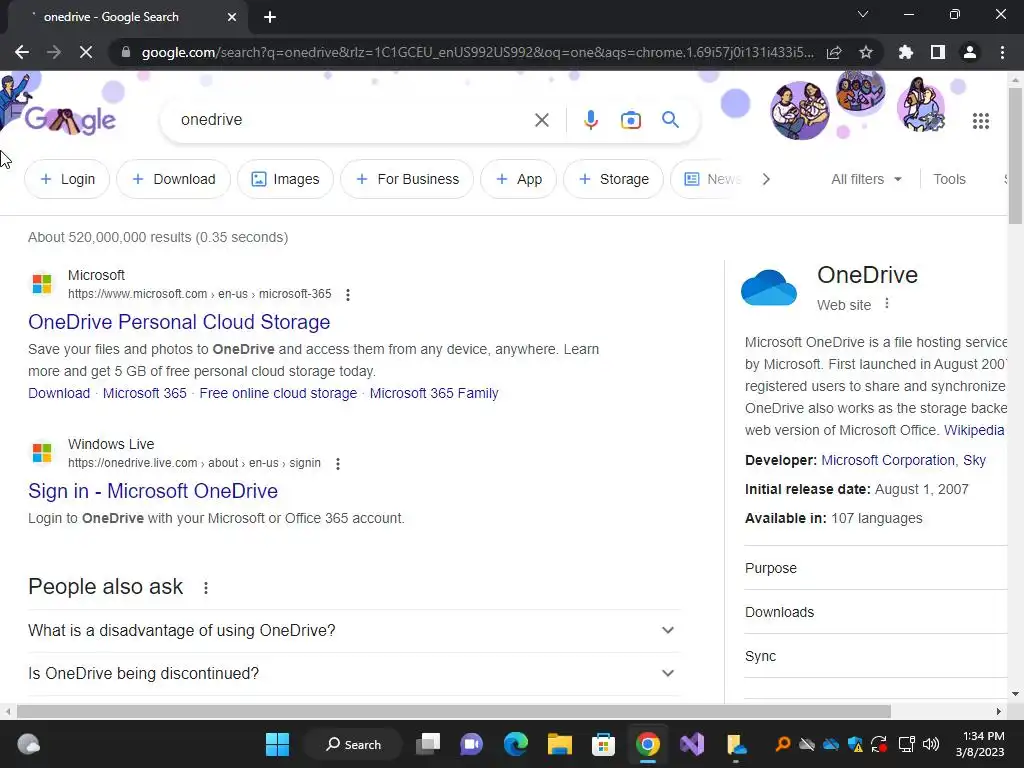Open People also ask options menu
This screenshot has width=1024, height=768.
206,588
